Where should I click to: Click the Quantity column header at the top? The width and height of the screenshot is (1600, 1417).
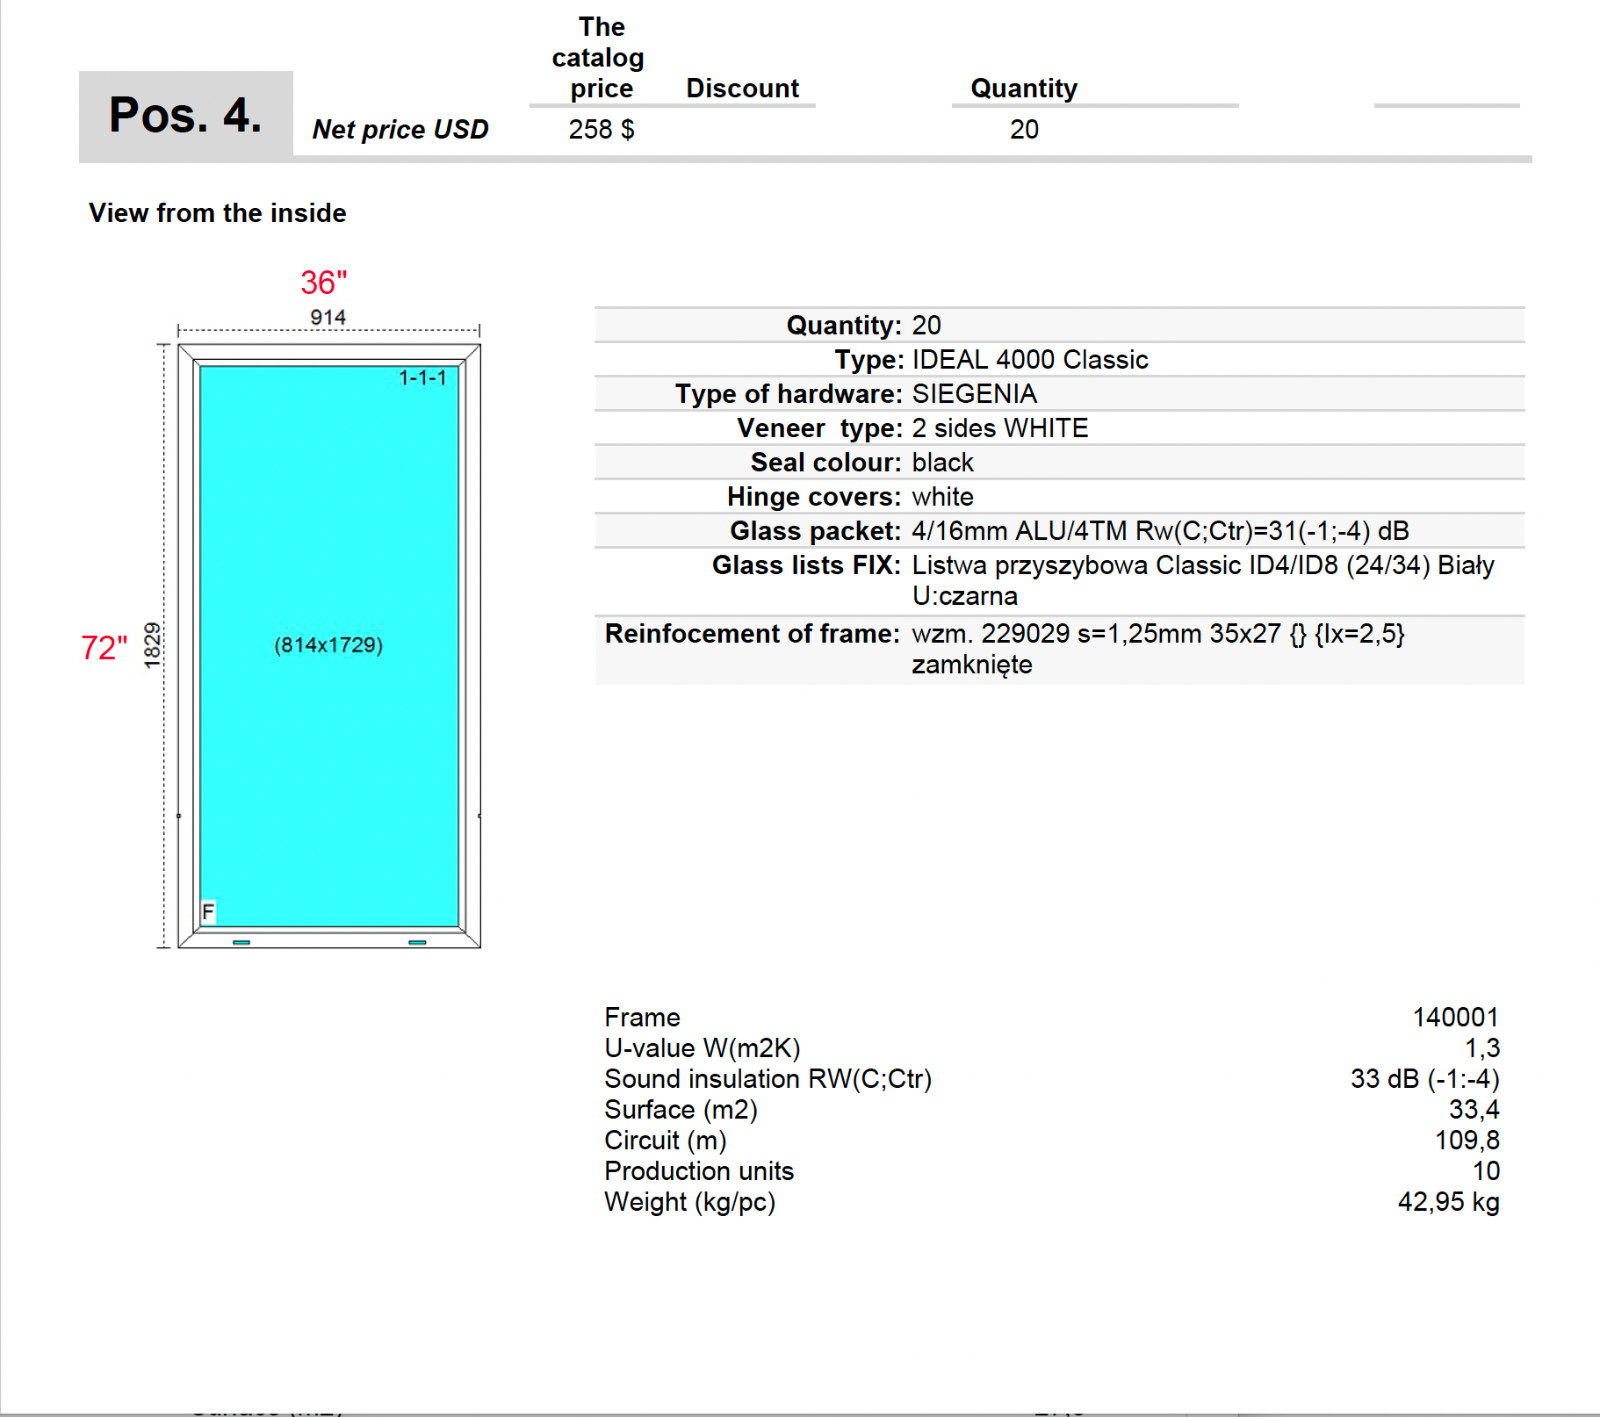[1024, 89]
